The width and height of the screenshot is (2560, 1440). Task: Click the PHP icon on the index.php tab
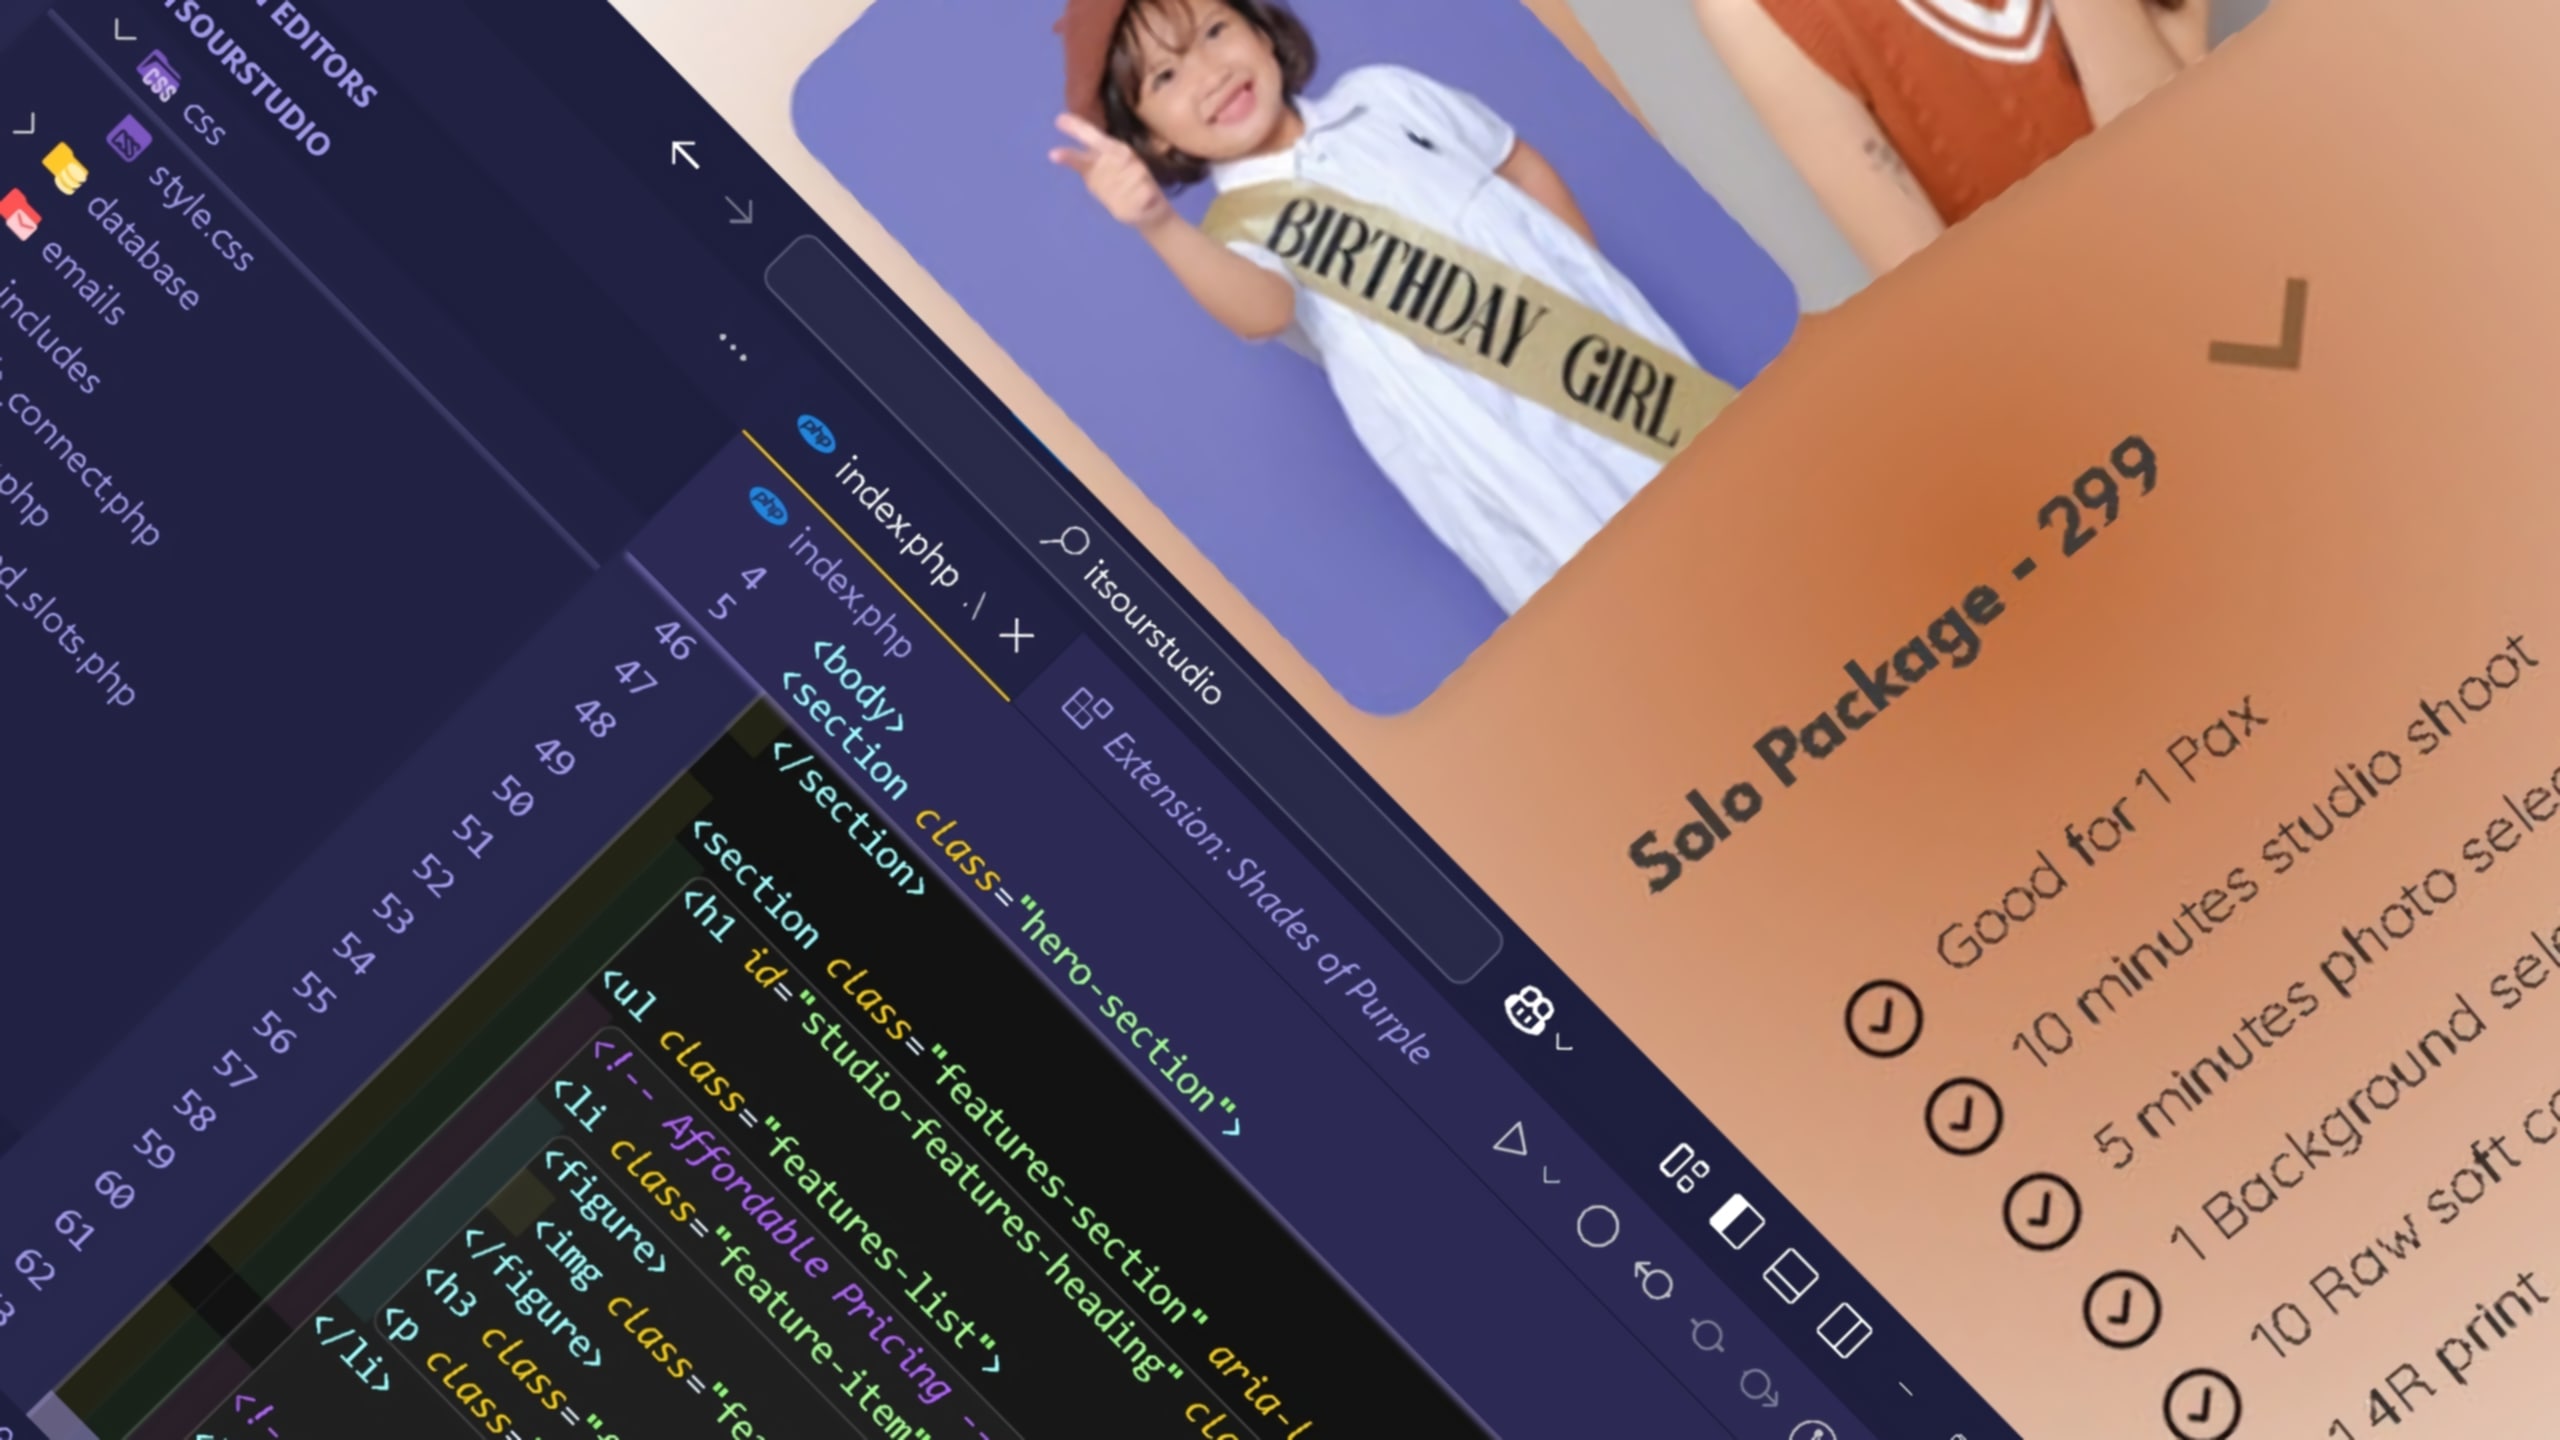[816, 434]
